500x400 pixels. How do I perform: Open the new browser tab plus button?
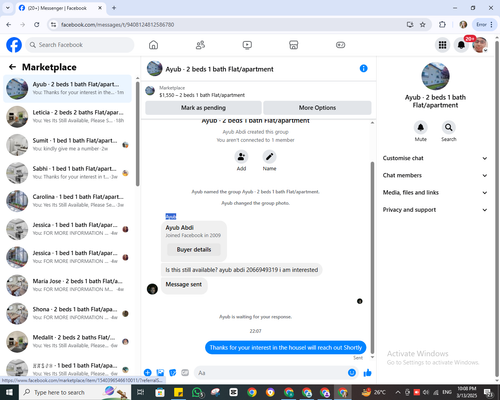coord(114,8)
